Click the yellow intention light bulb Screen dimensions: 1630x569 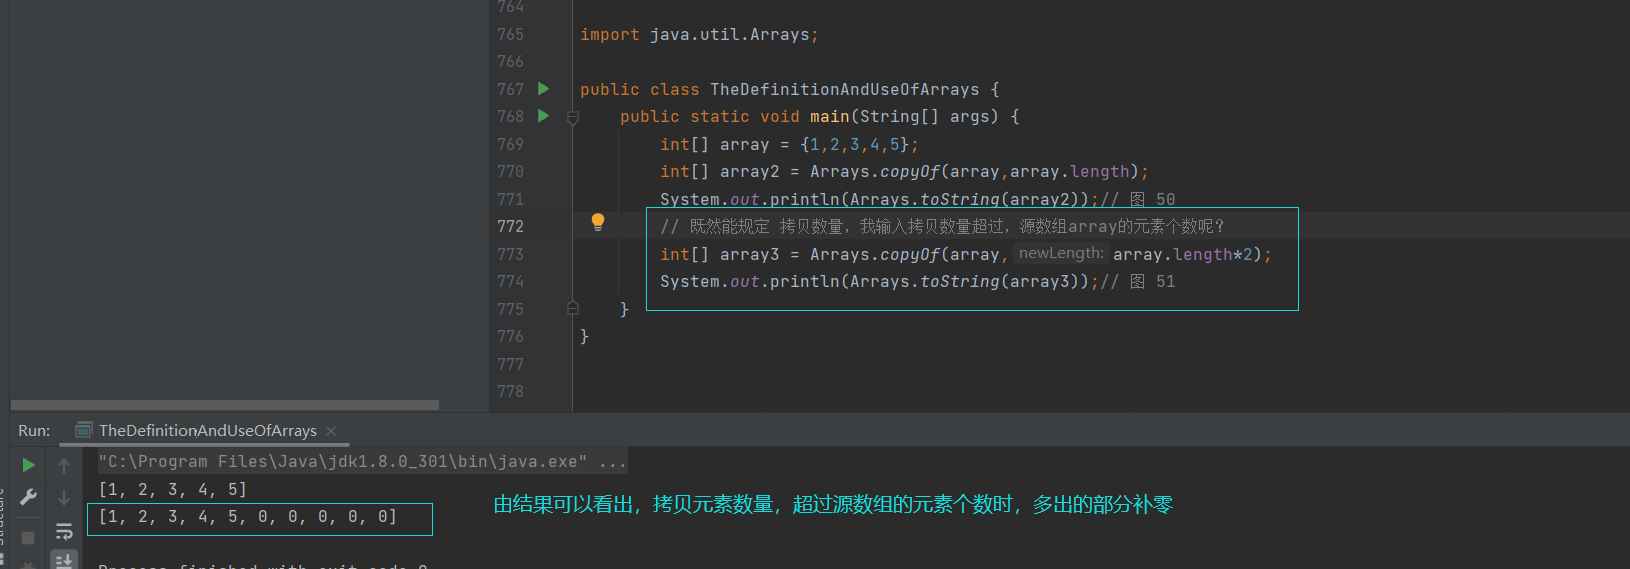coord(597,222)
